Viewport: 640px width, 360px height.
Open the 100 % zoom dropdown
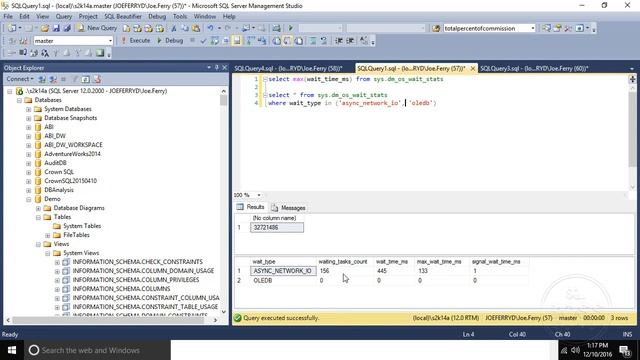259,195
